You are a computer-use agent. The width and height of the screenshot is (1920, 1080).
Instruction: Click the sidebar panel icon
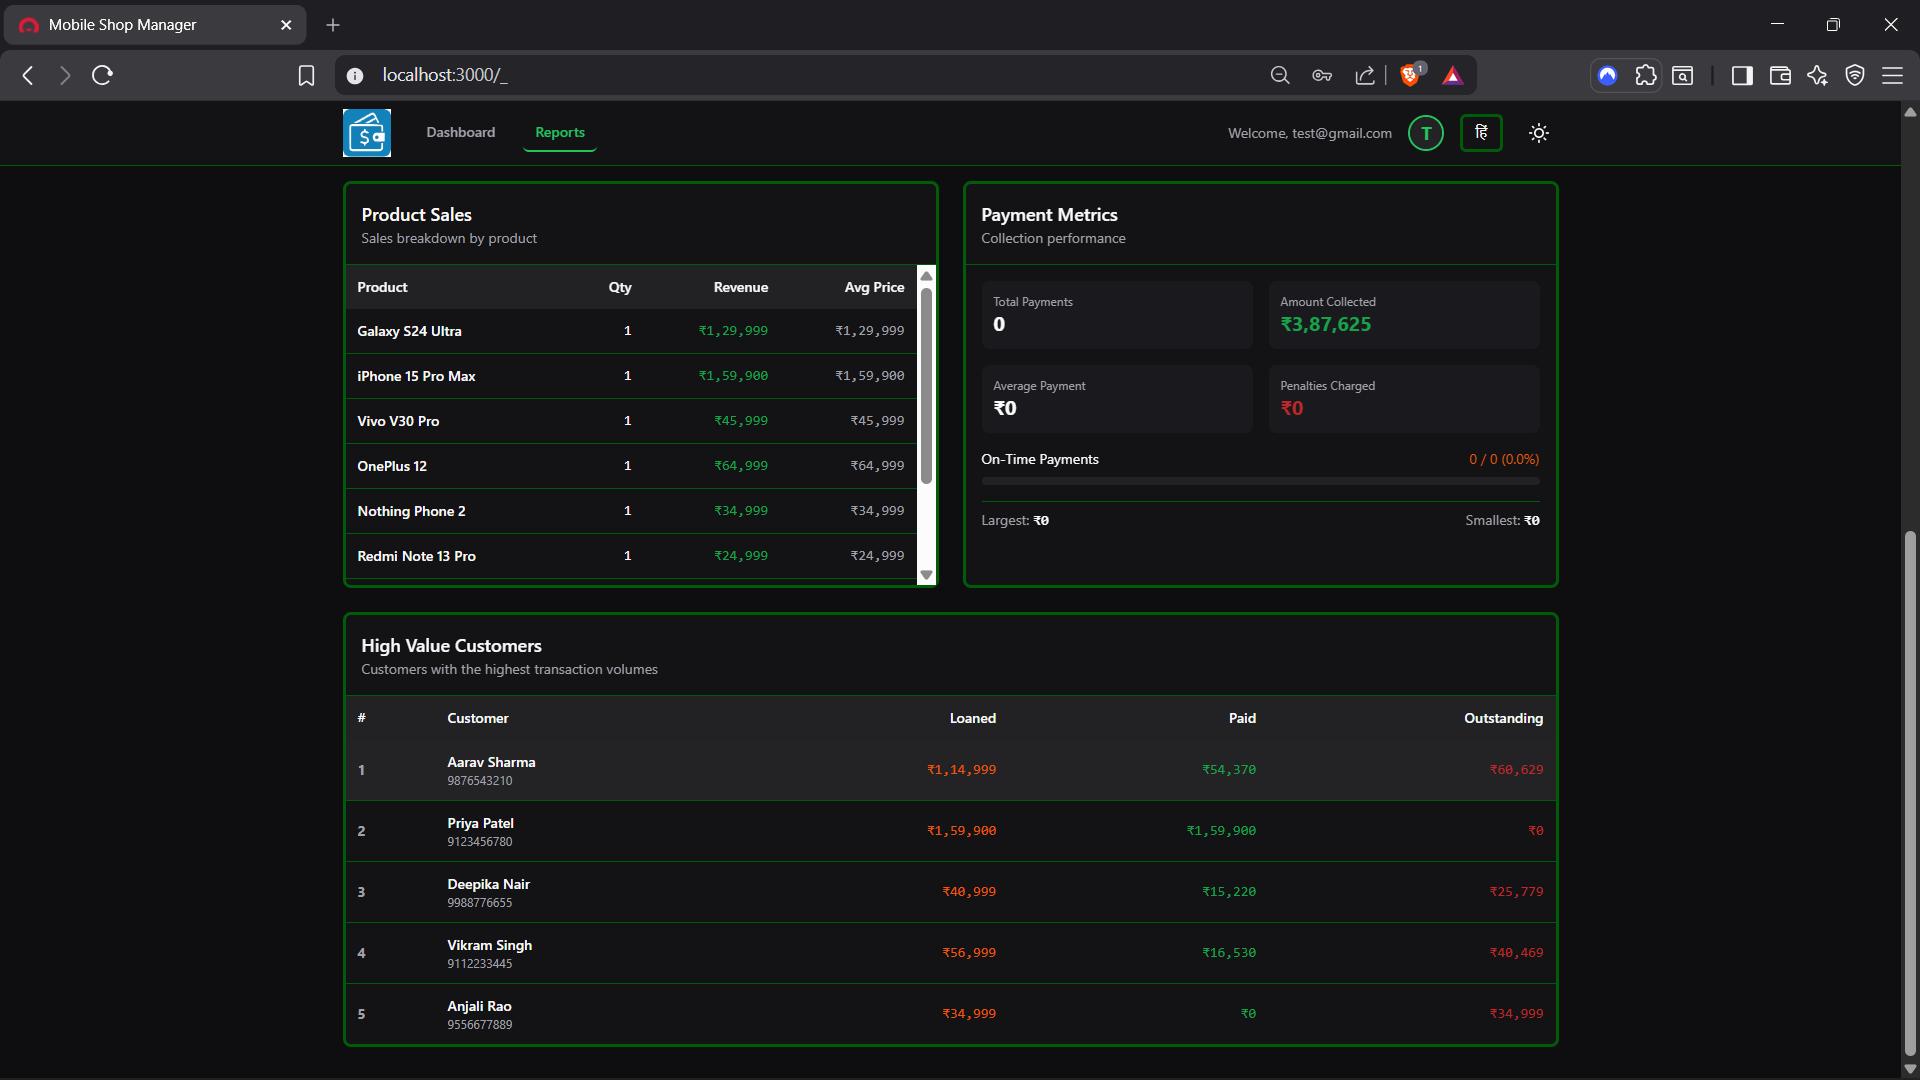tap(1741, 75)
